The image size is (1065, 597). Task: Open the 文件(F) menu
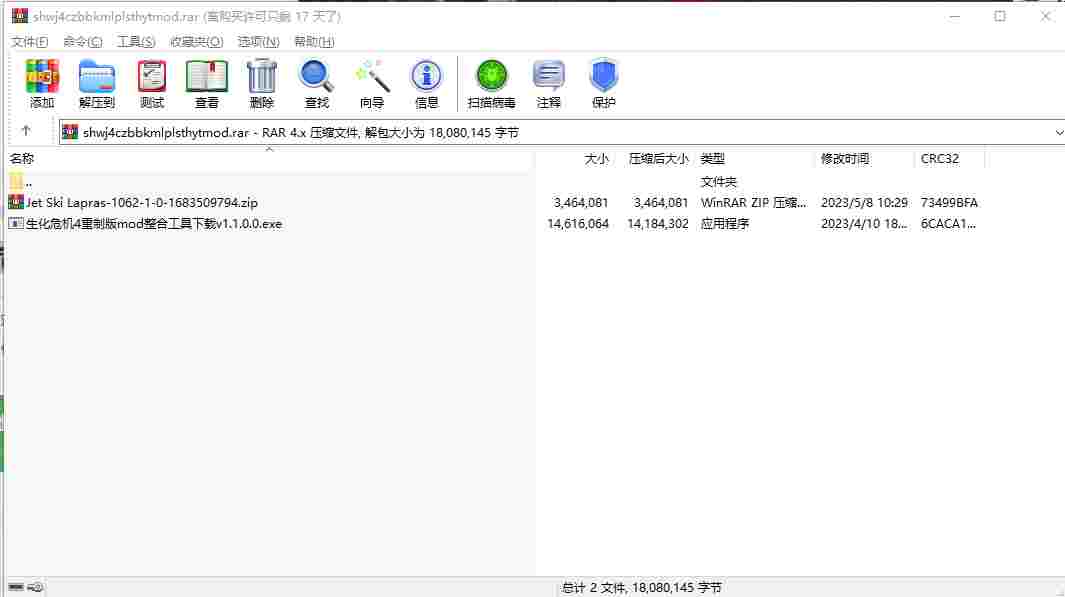click(29, 41)
